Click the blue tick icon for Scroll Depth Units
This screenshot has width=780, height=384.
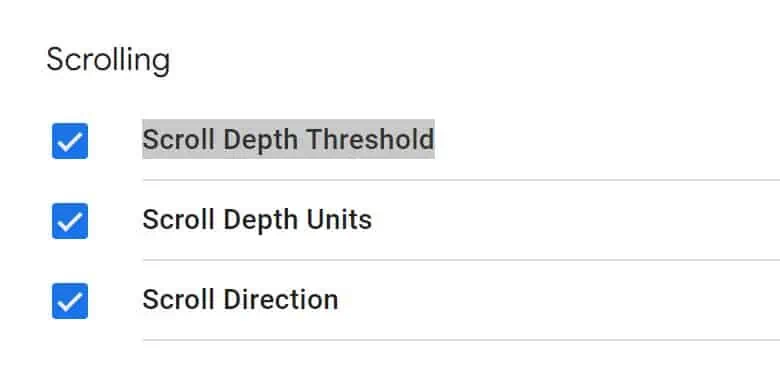(70, 222)
